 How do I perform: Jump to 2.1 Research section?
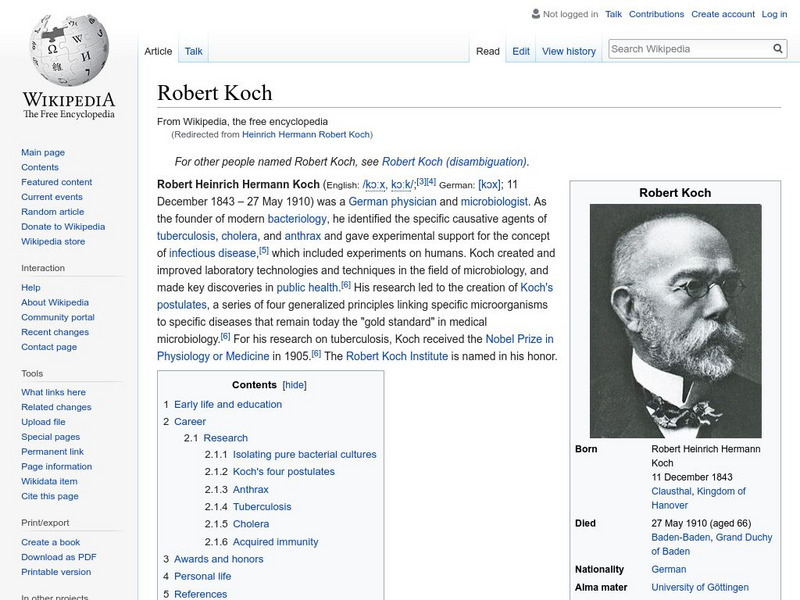225,438
